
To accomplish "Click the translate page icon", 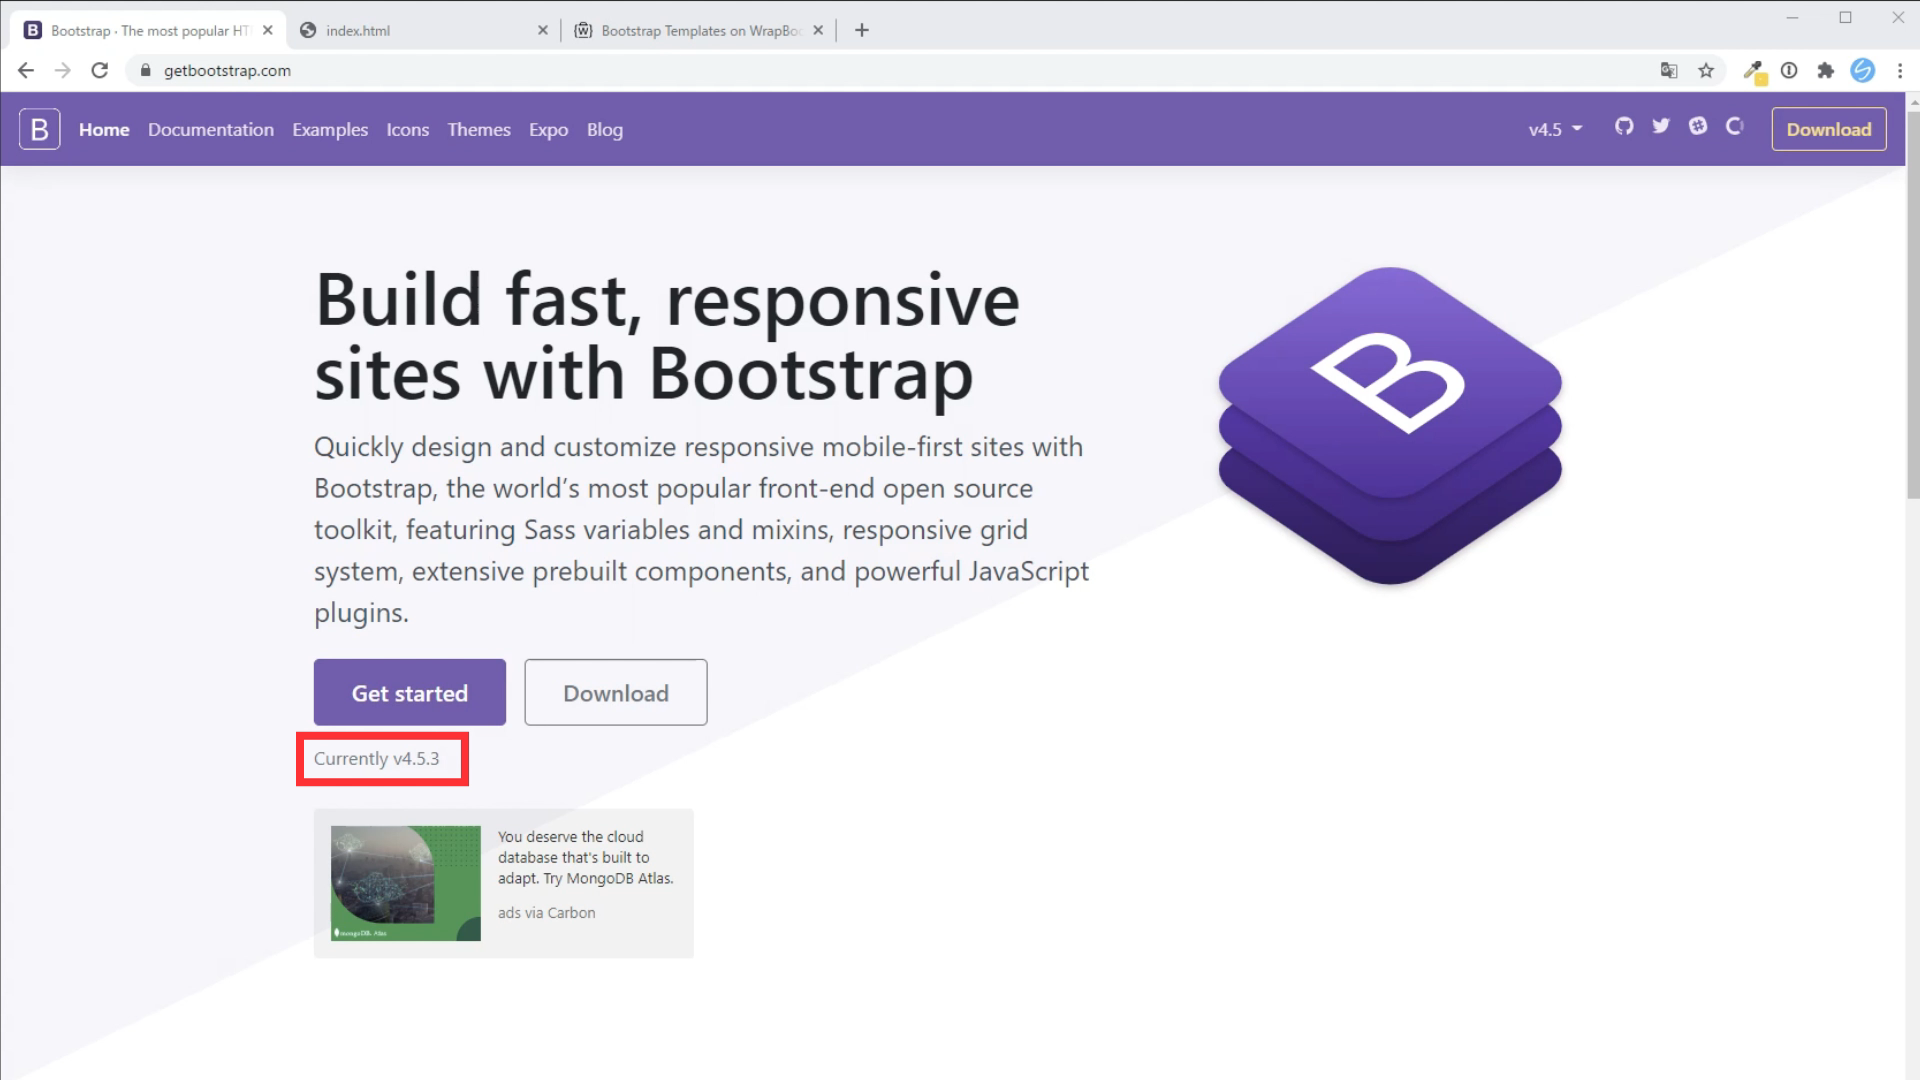I will point(1669,70).
